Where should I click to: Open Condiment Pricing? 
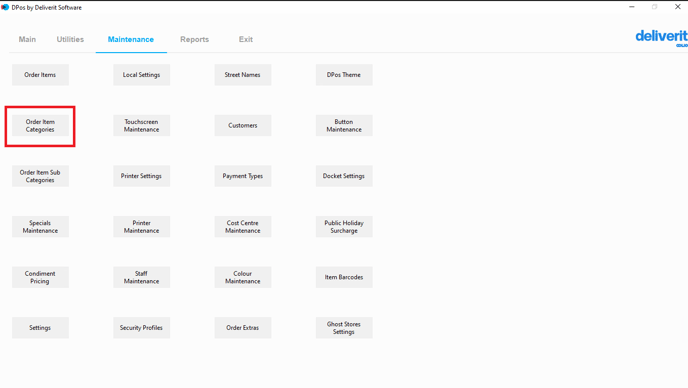(40, 277)
